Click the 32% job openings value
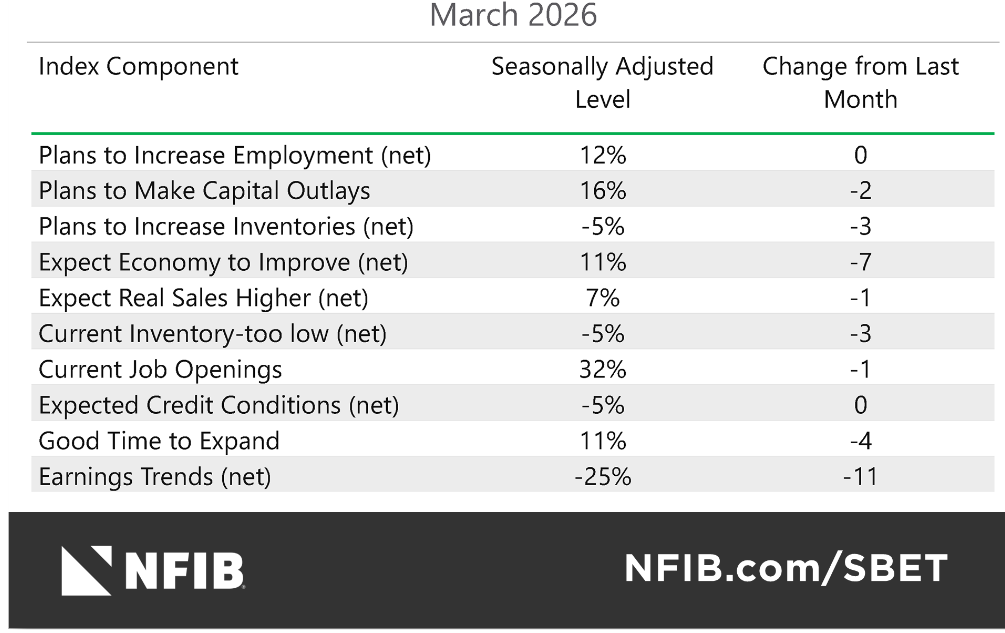This screenshot has width=1005, height=633. pos(602,370)
